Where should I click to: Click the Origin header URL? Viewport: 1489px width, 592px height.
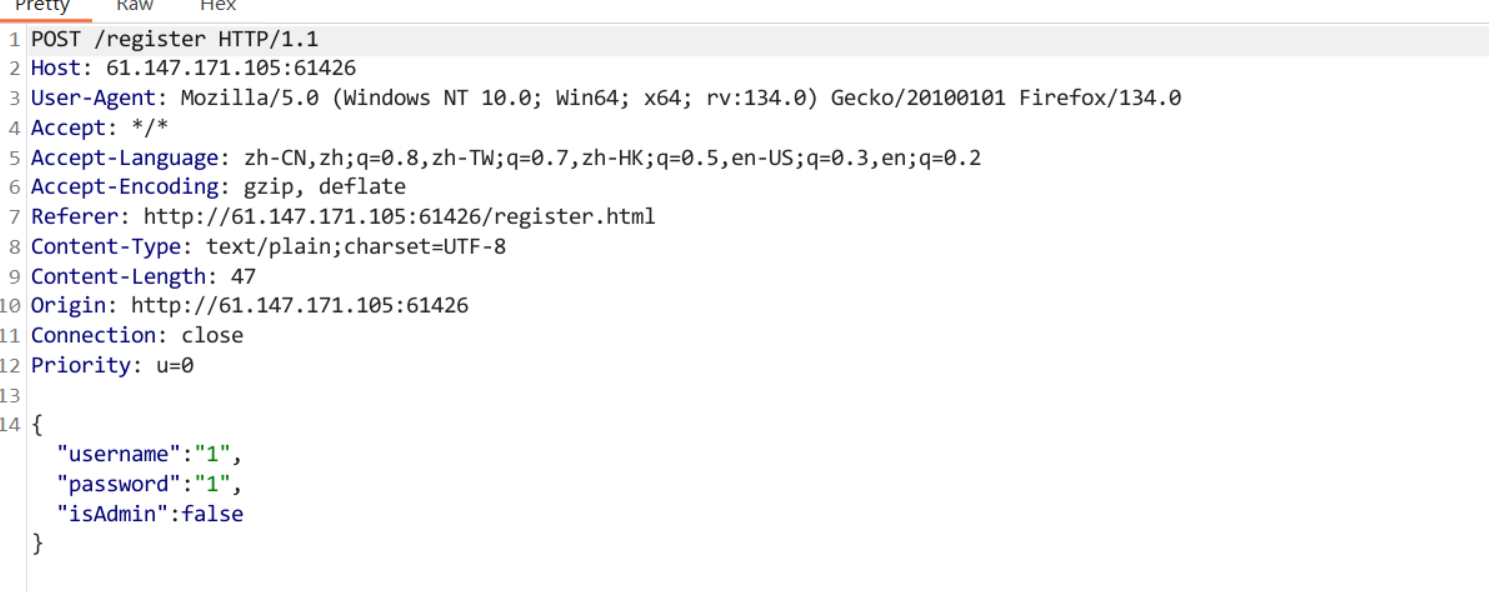click(x=300, y=306)
